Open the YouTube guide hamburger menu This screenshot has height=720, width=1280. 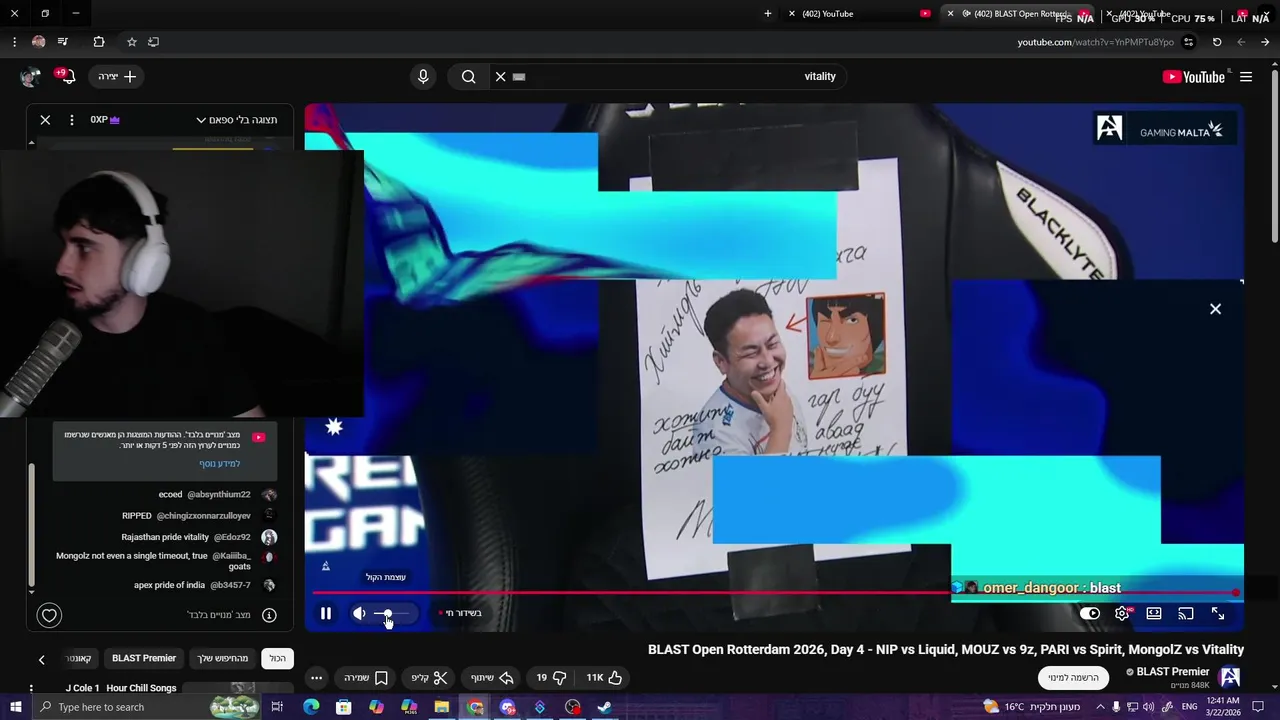click(x=1246, y=77)
